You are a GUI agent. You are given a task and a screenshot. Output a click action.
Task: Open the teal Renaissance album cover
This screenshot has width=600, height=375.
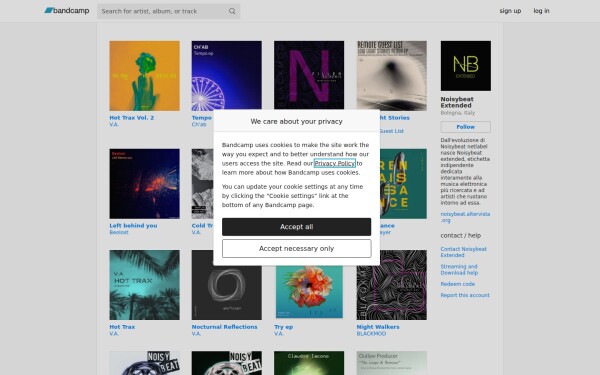pyautogui.click(x=403, y=184)
